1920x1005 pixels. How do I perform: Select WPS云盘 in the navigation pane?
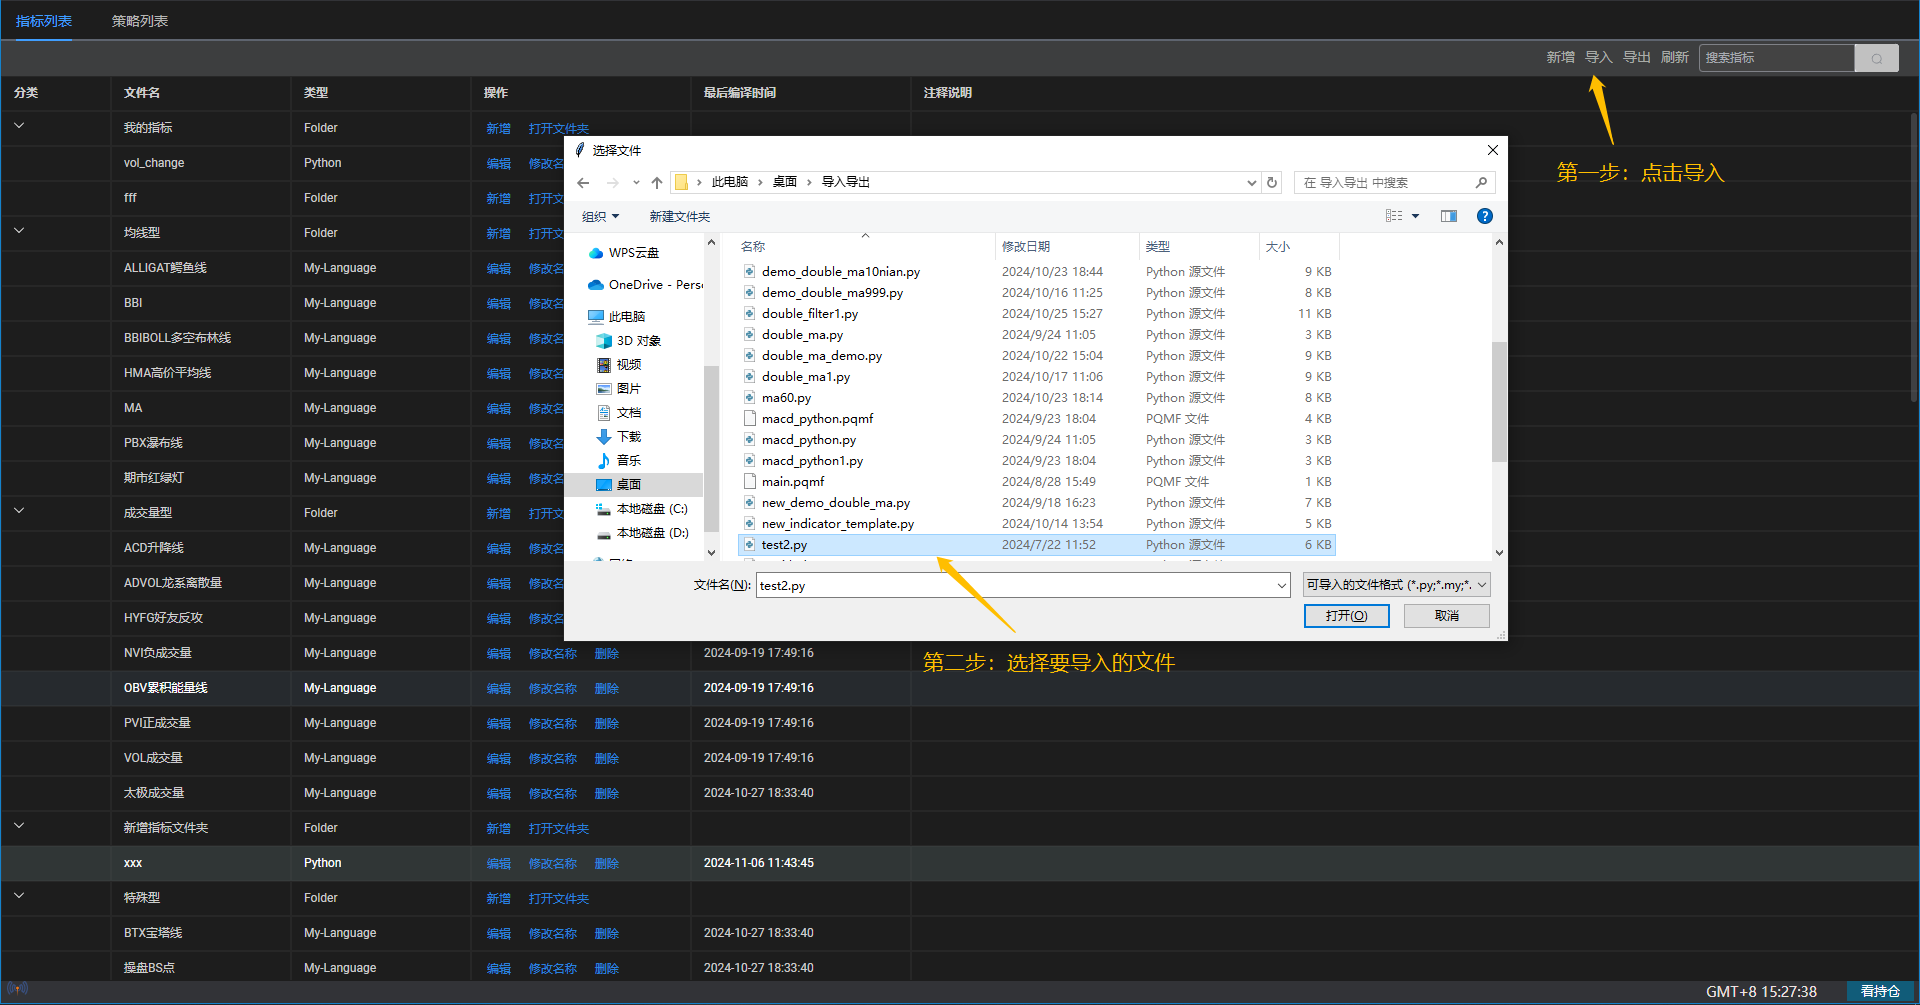click(624, 253)
